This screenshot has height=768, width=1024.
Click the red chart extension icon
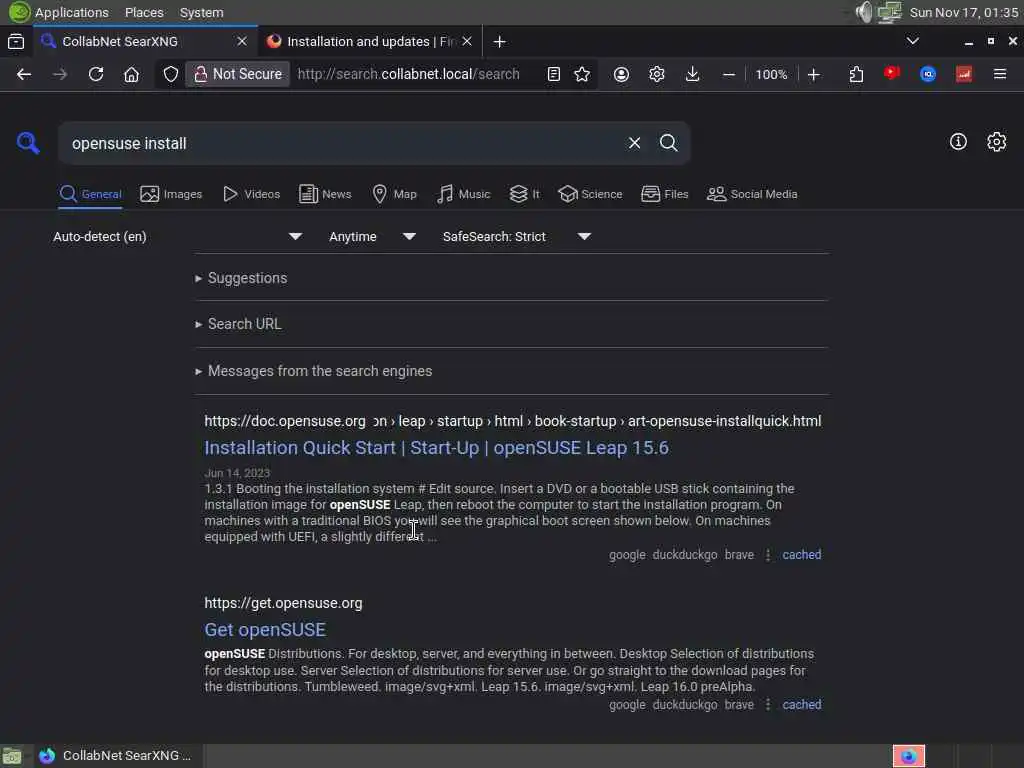[x=964, y=74]
